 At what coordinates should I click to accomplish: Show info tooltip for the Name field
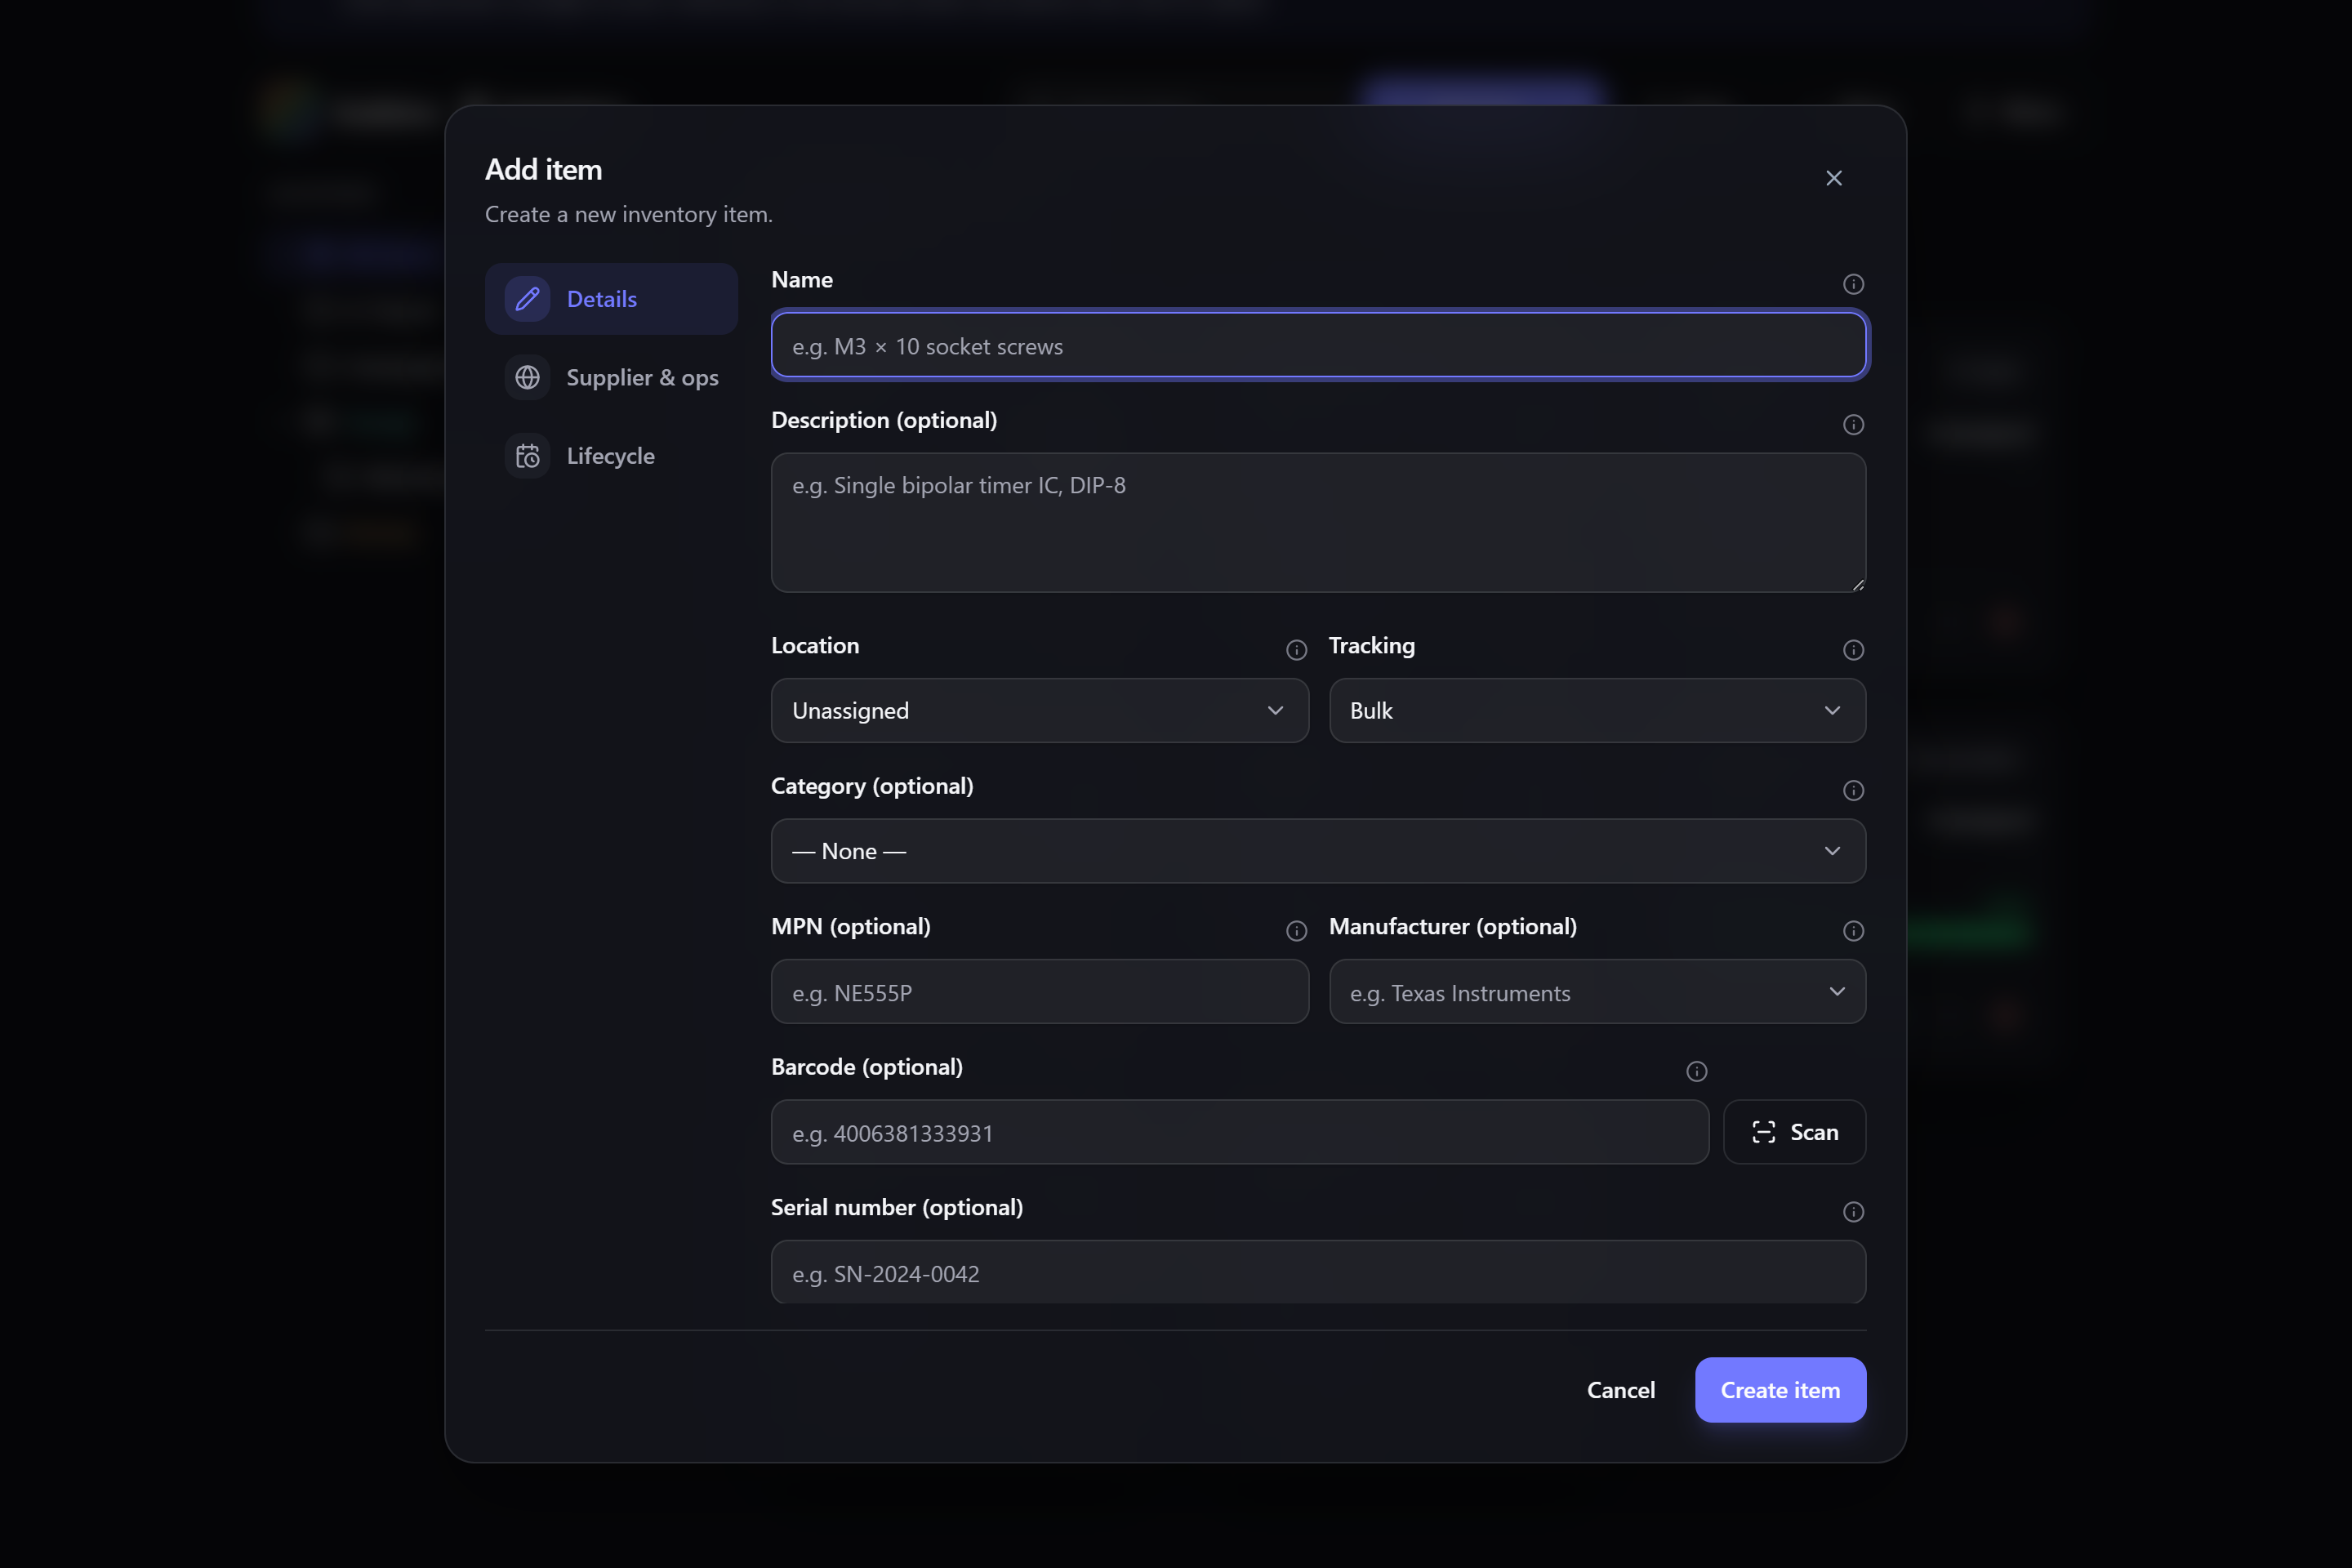(x=1853, y=284)
